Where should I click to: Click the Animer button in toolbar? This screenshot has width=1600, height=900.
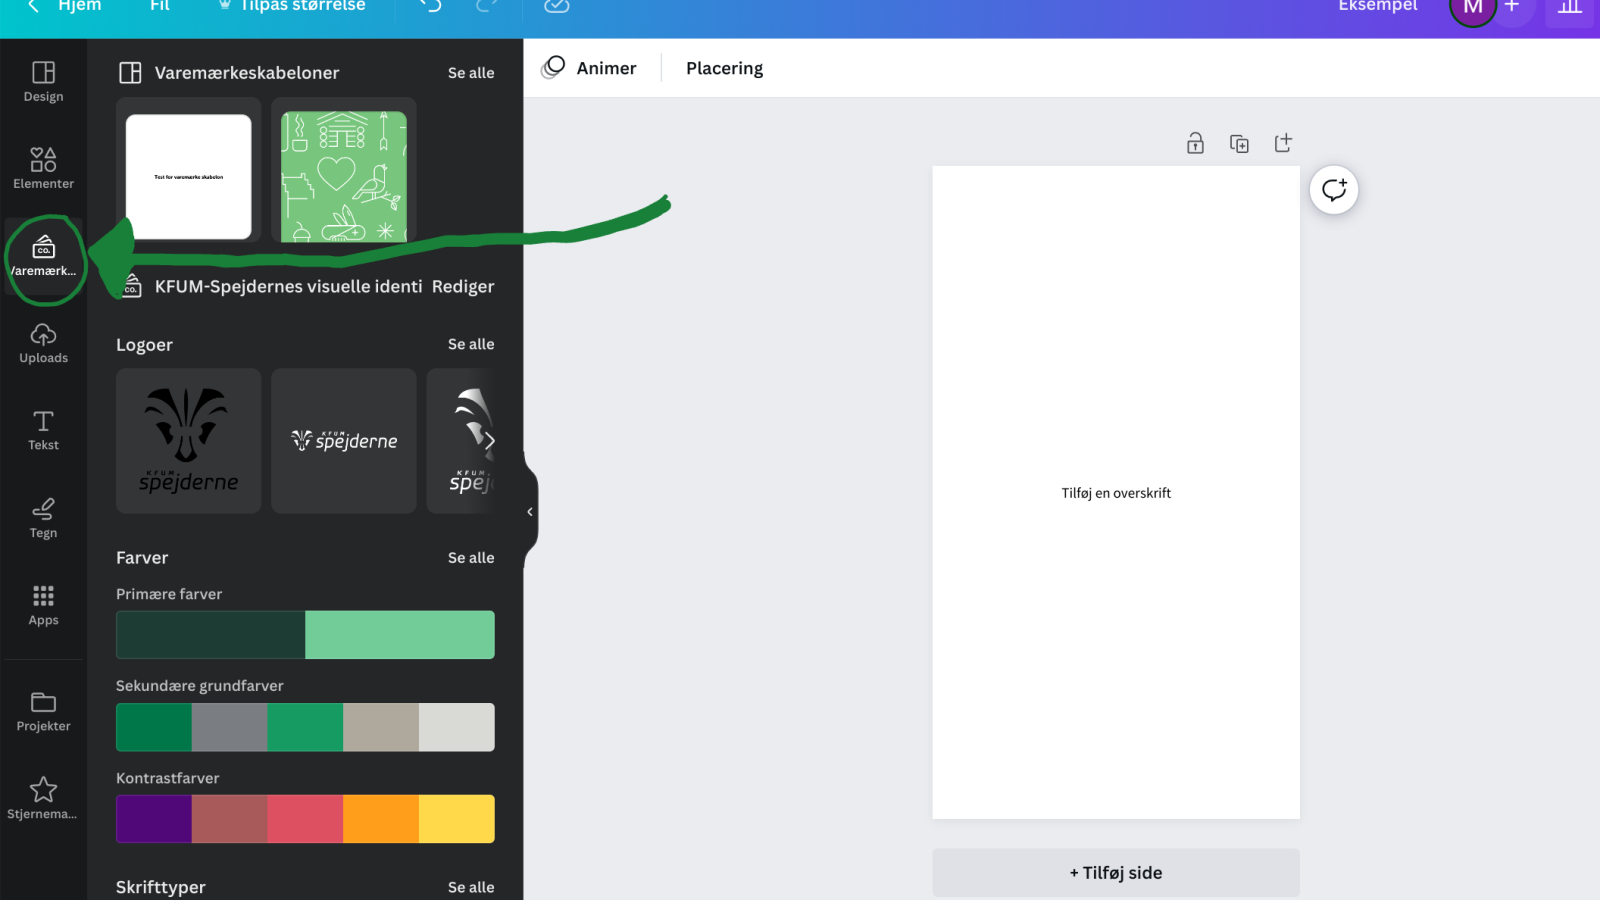(x=590, y=68)
